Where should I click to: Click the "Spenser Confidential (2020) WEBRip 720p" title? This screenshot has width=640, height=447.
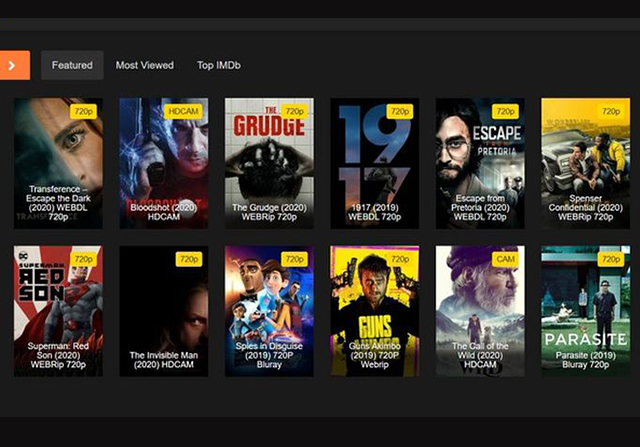(x=586, y=208)
